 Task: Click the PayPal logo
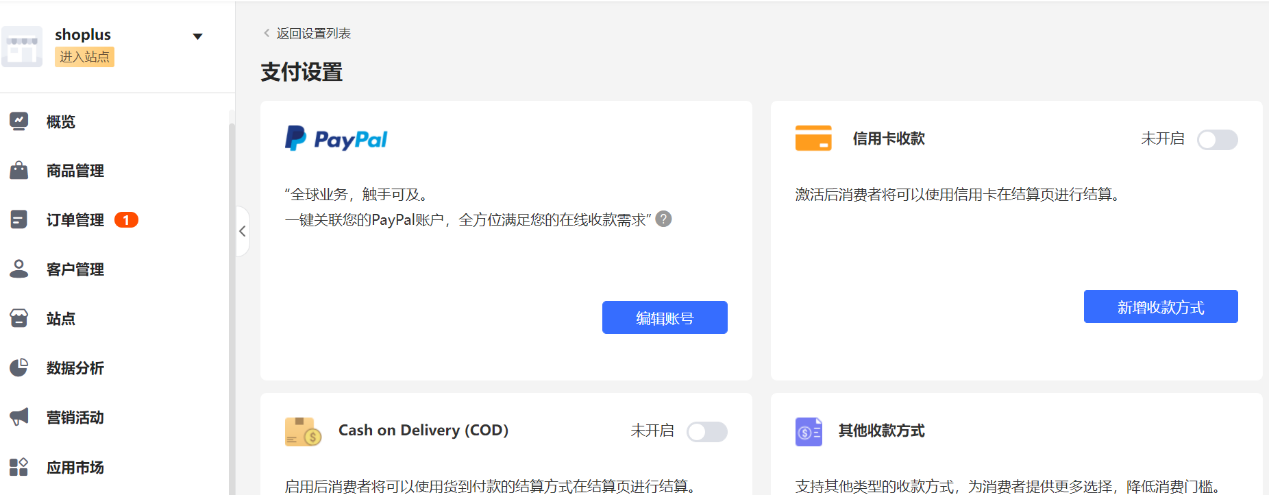tap(336, 139)
